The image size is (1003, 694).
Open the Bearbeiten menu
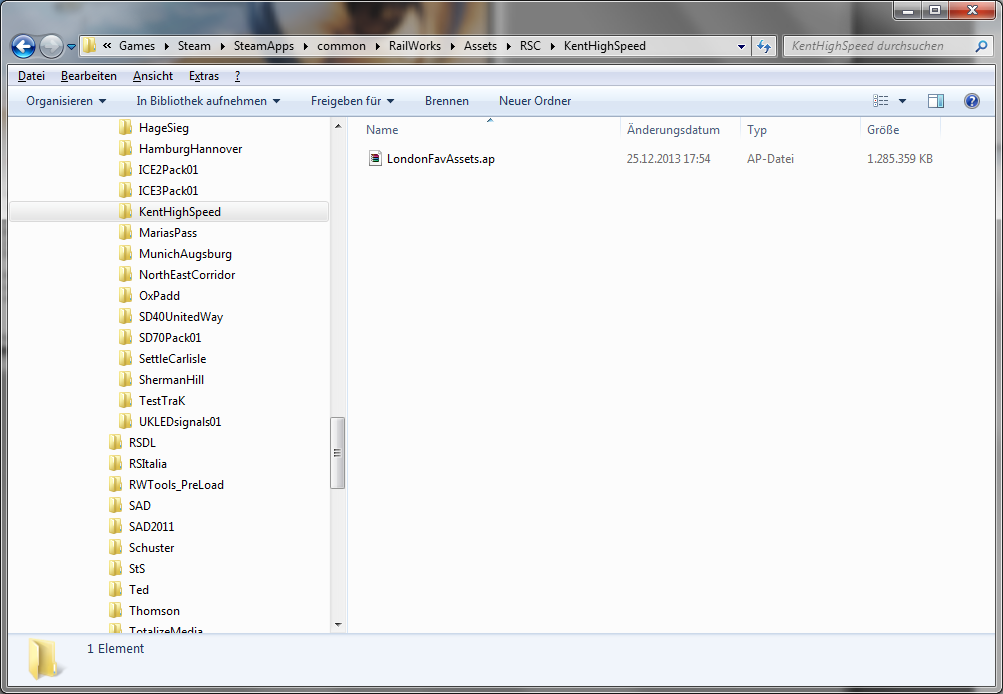click(89, 75)
